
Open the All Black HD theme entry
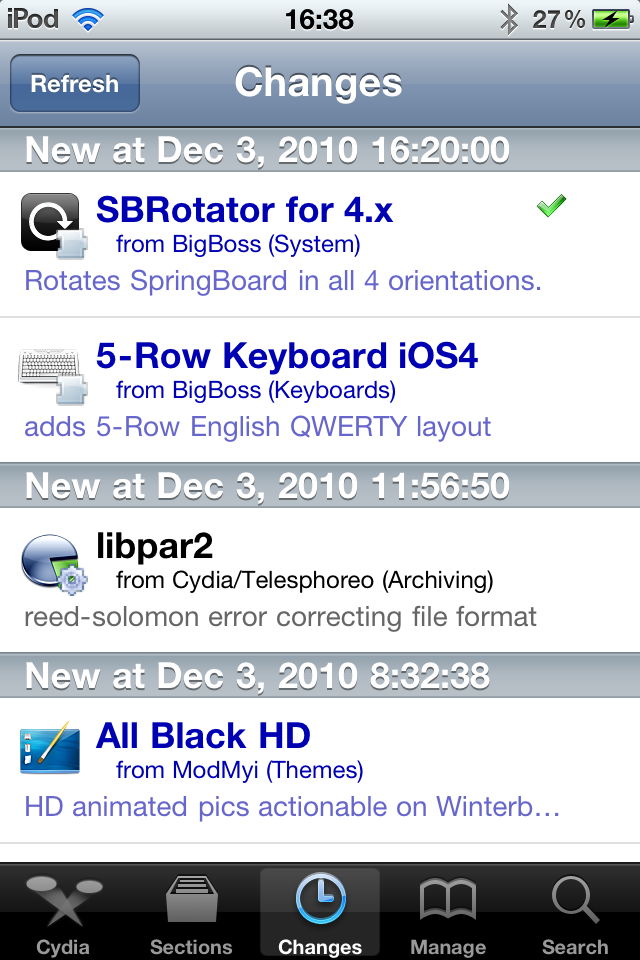(320, 770)
